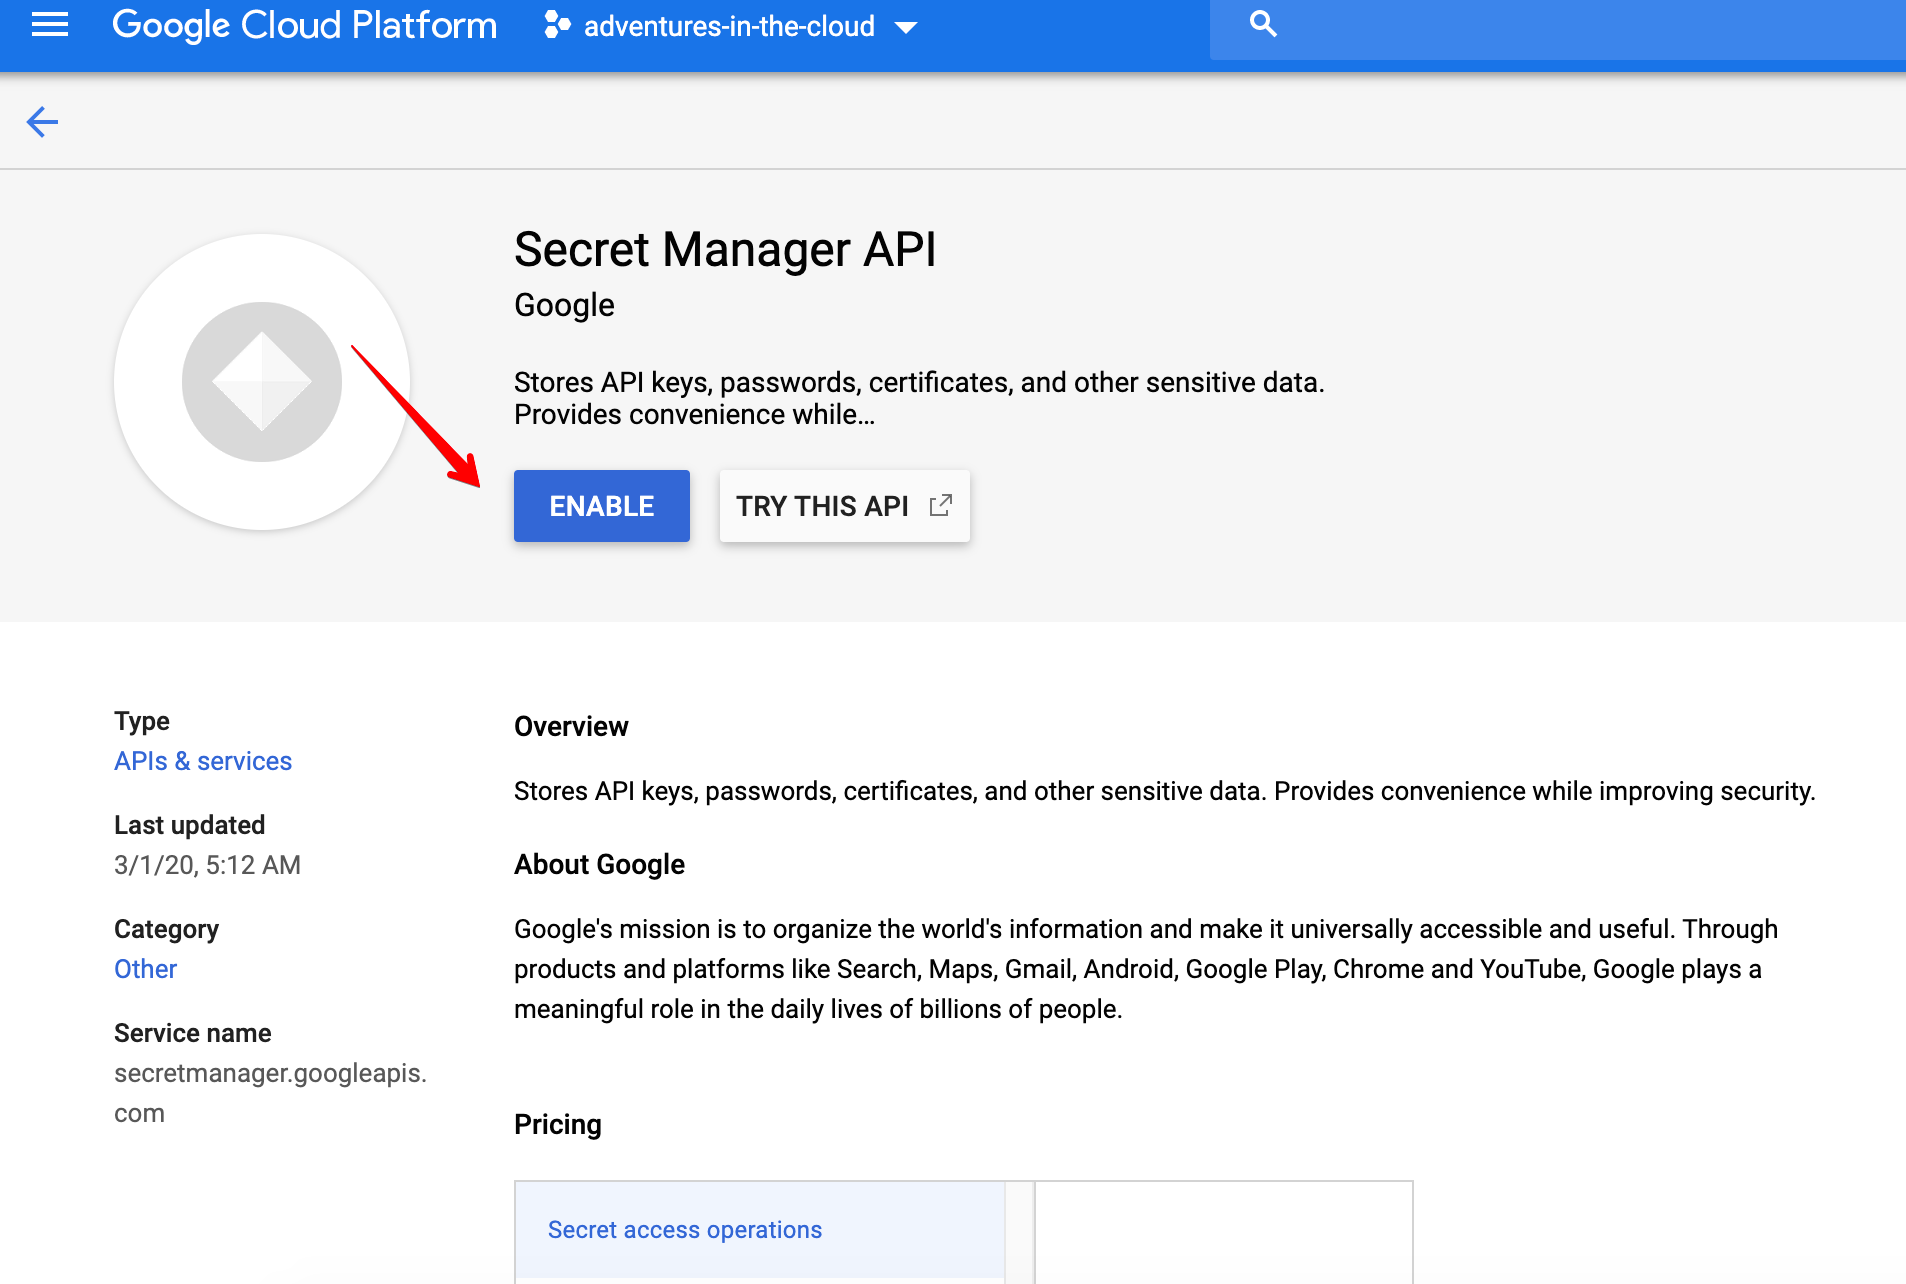1906x1284 pixels.
Task: Enable the Secret Manager API
Action: point(601,506)
